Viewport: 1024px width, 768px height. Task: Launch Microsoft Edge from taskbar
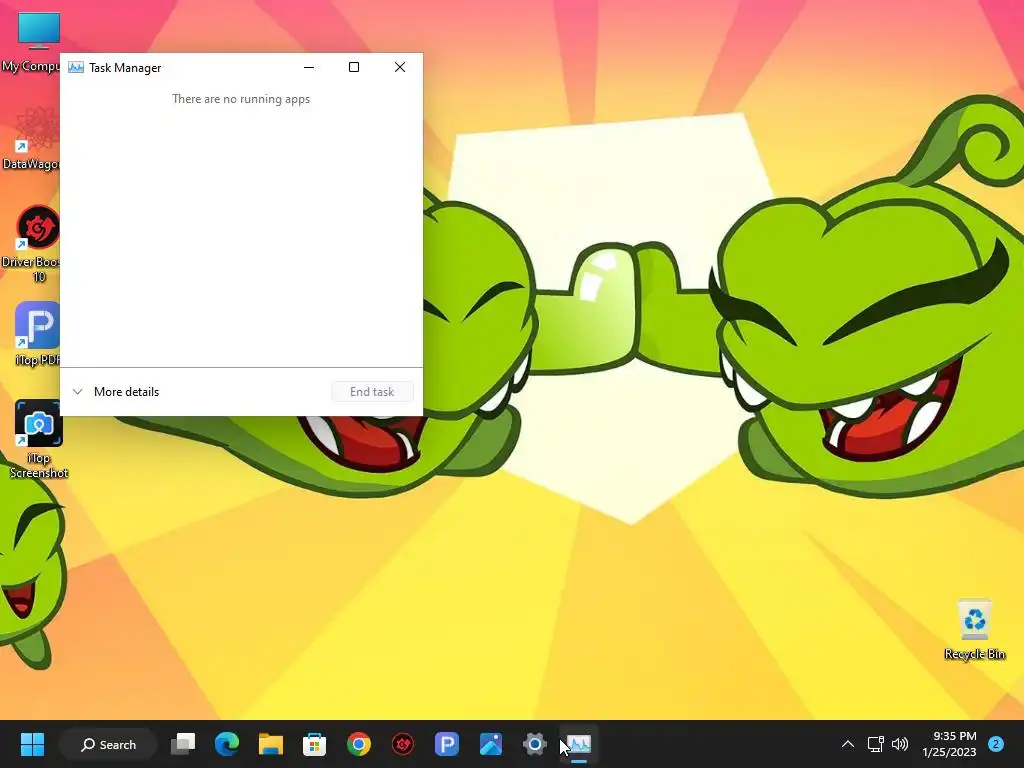click(x=227, y=744)
